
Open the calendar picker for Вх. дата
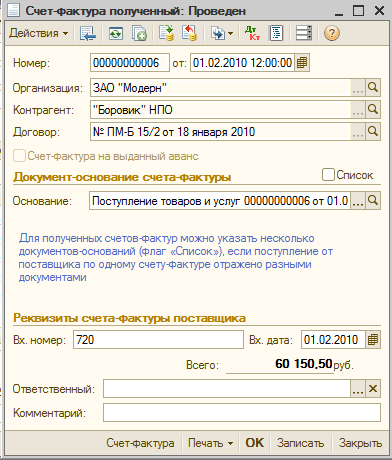click(373, 340)
